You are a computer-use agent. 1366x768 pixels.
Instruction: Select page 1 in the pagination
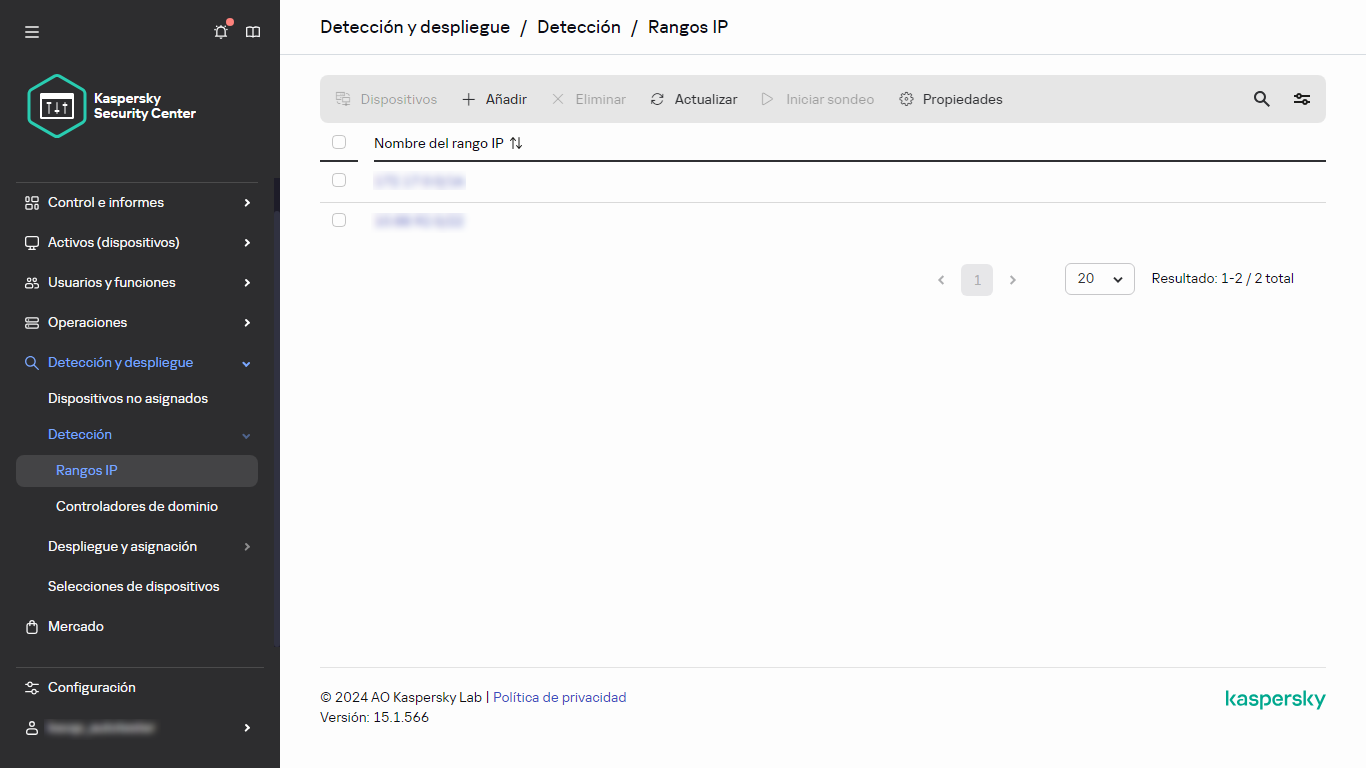coord(977,279)
